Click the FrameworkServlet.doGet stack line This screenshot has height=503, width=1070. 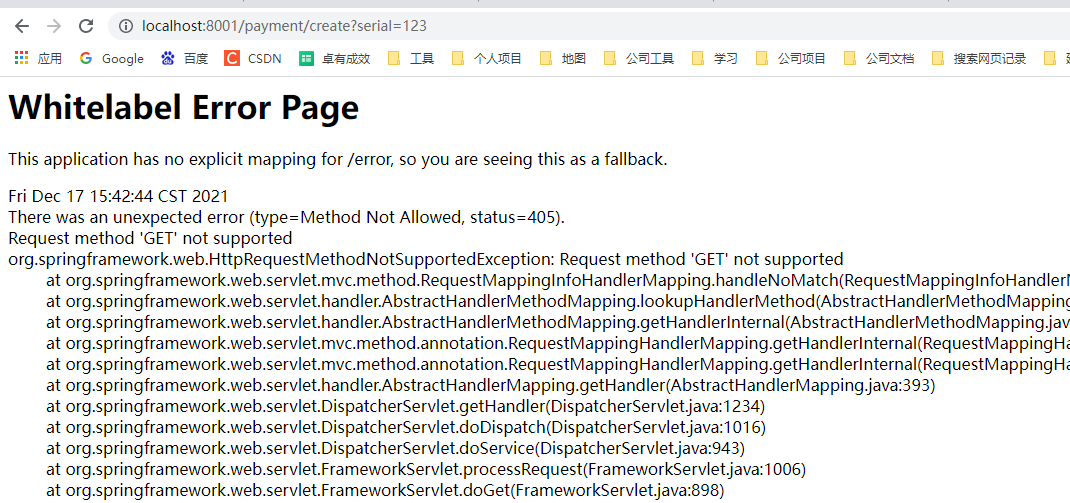386,491
